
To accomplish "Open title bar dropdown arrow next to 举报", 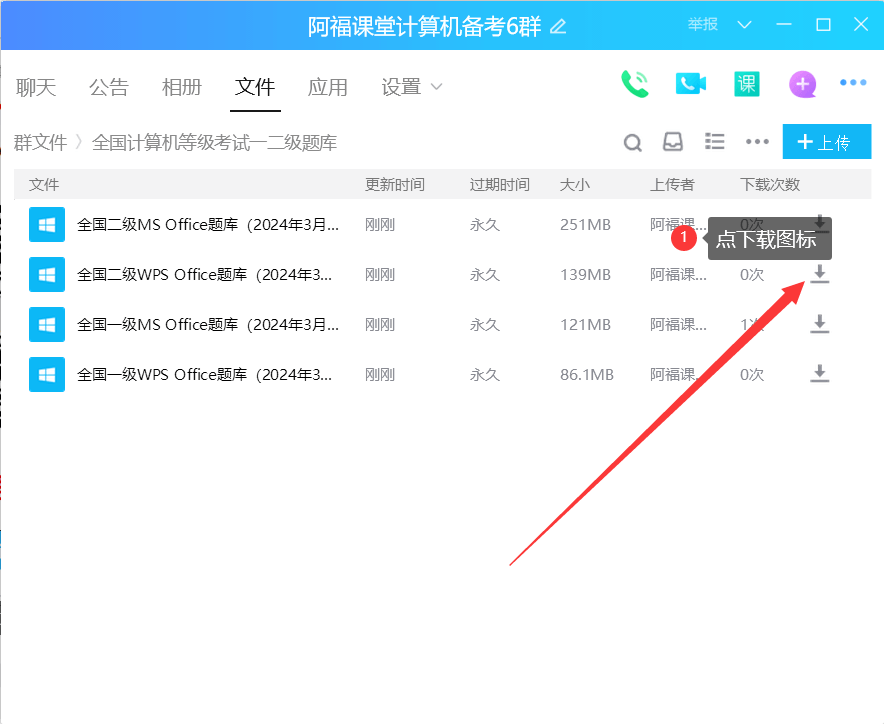I will point(744,25).
